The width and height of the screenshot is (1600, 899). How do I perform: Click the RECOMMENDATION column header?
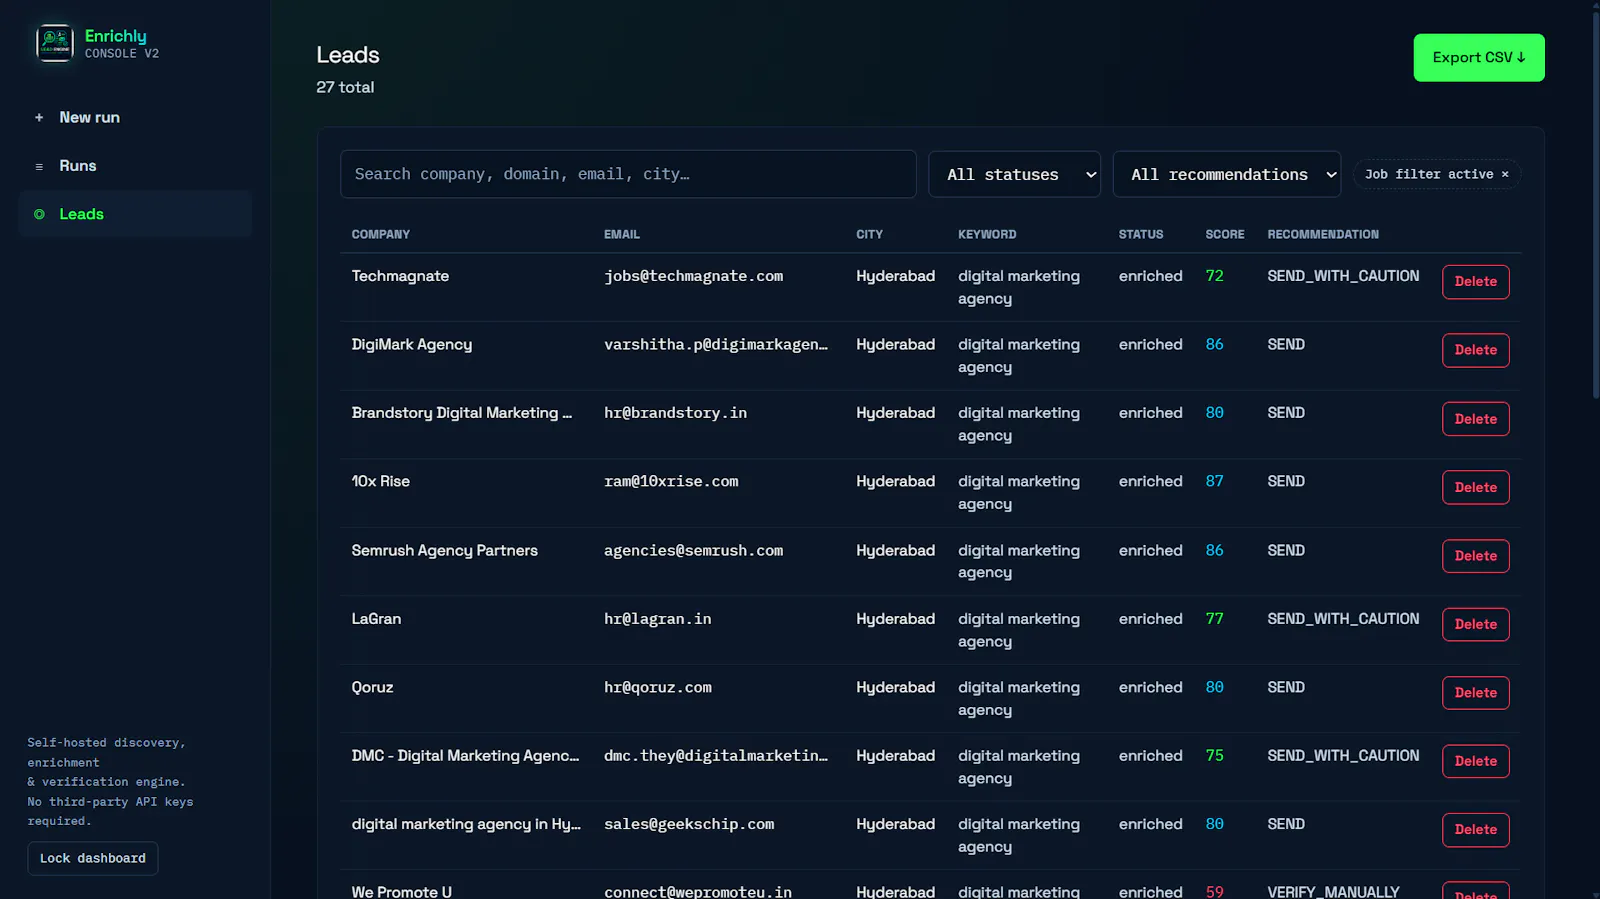tap(1323, 234)
